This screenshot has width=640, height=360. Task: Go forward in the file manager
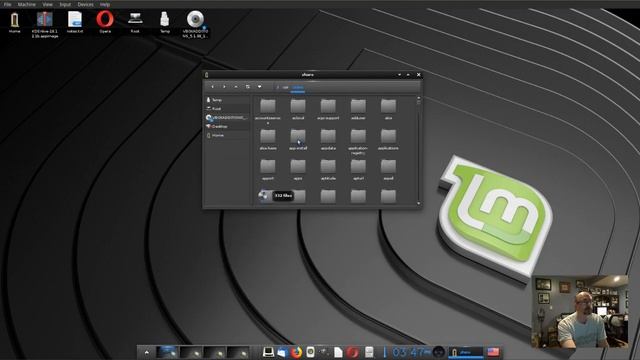(x=224, y=87)
